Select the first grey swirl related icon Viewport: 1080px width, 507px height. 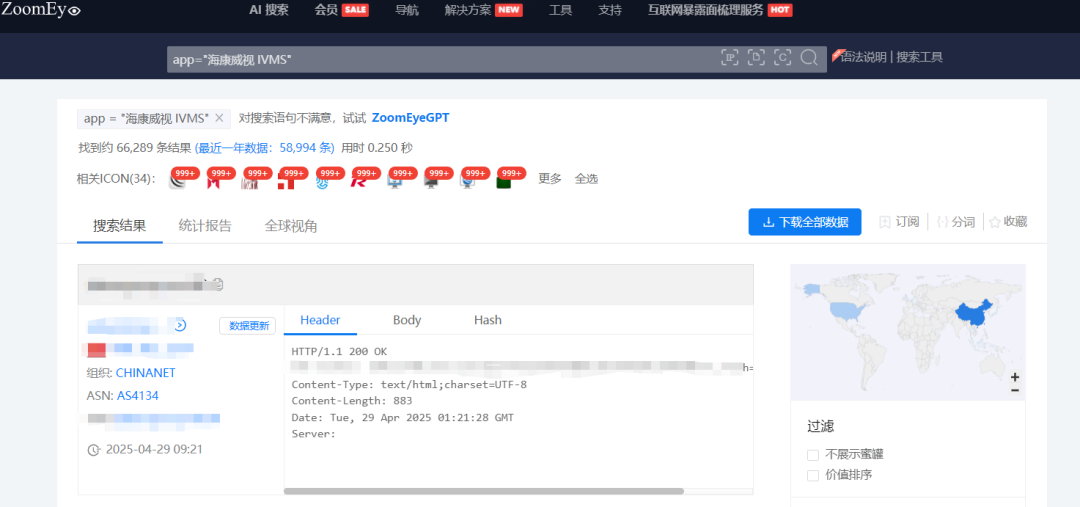177,182
